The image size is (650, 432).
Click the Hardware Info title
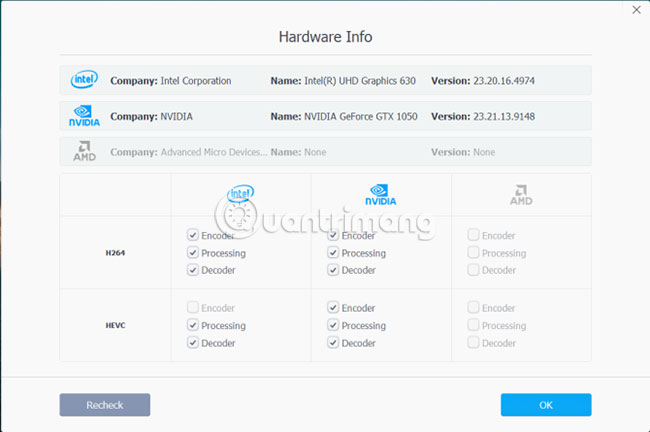[x=325, y=37]
